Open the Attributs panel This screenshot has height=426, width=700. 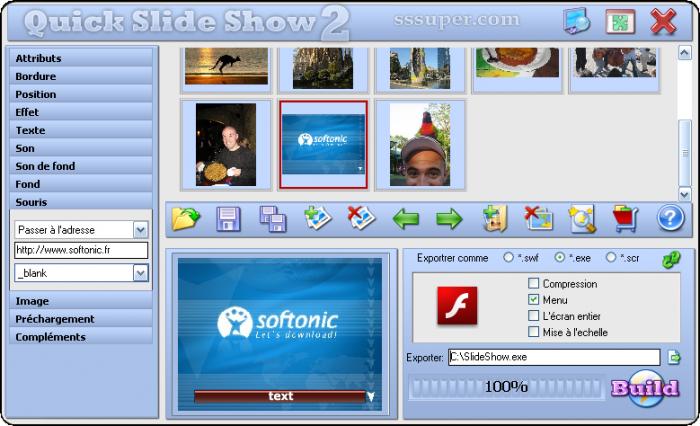[x=81, y=58]
